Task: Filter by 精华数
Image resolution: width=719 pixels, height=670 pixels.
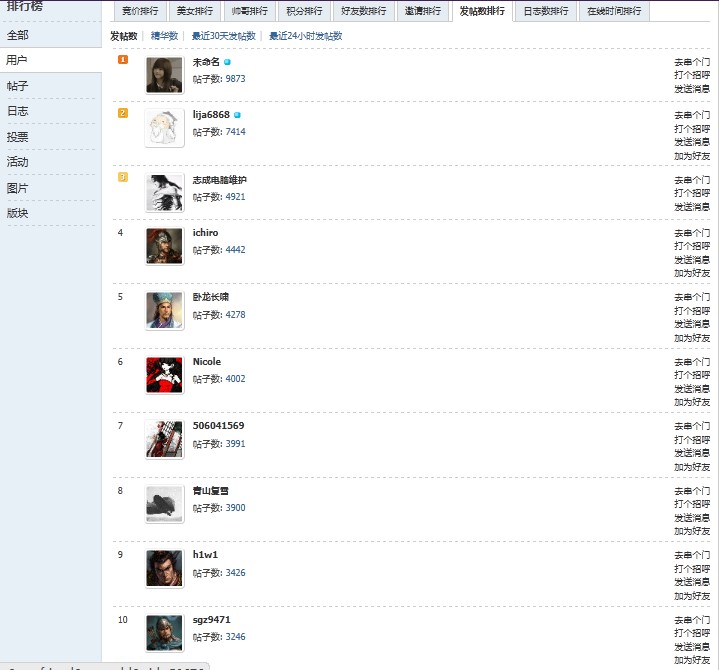Action: coord(164,36)
